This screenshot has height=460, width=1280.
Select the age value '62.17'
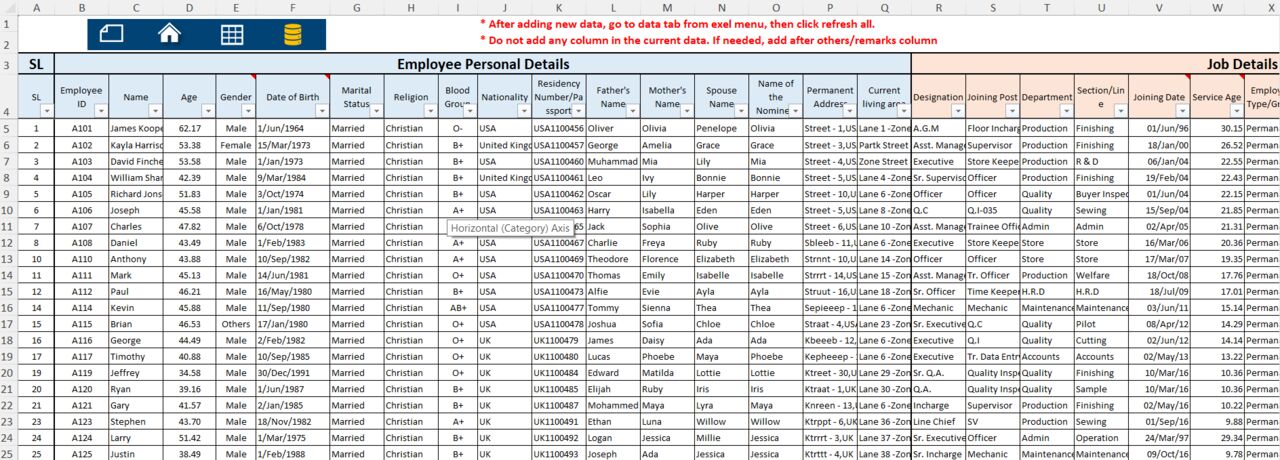[190, 129]
